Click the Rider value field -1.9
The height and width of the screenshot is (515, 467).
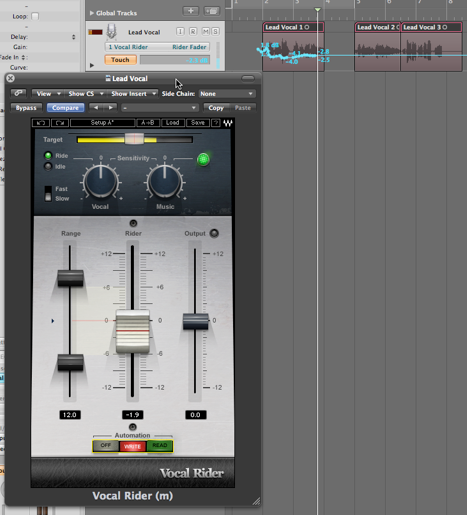[133, 415]
